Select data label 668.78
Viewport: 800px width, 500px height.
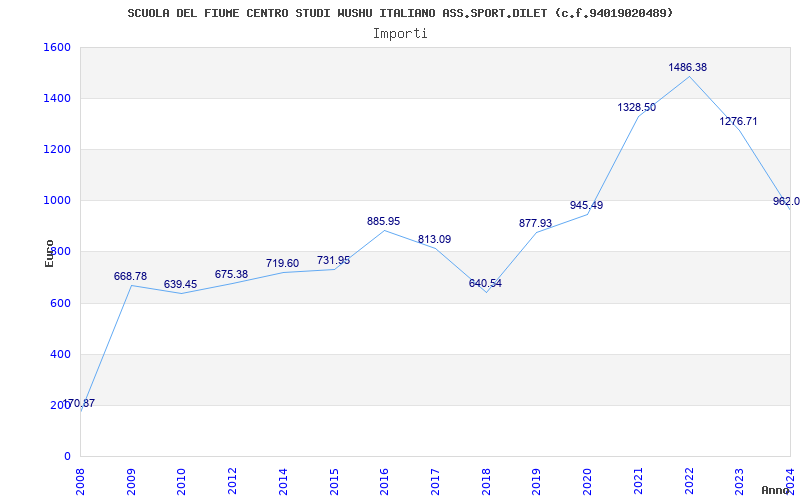[130, 276]
